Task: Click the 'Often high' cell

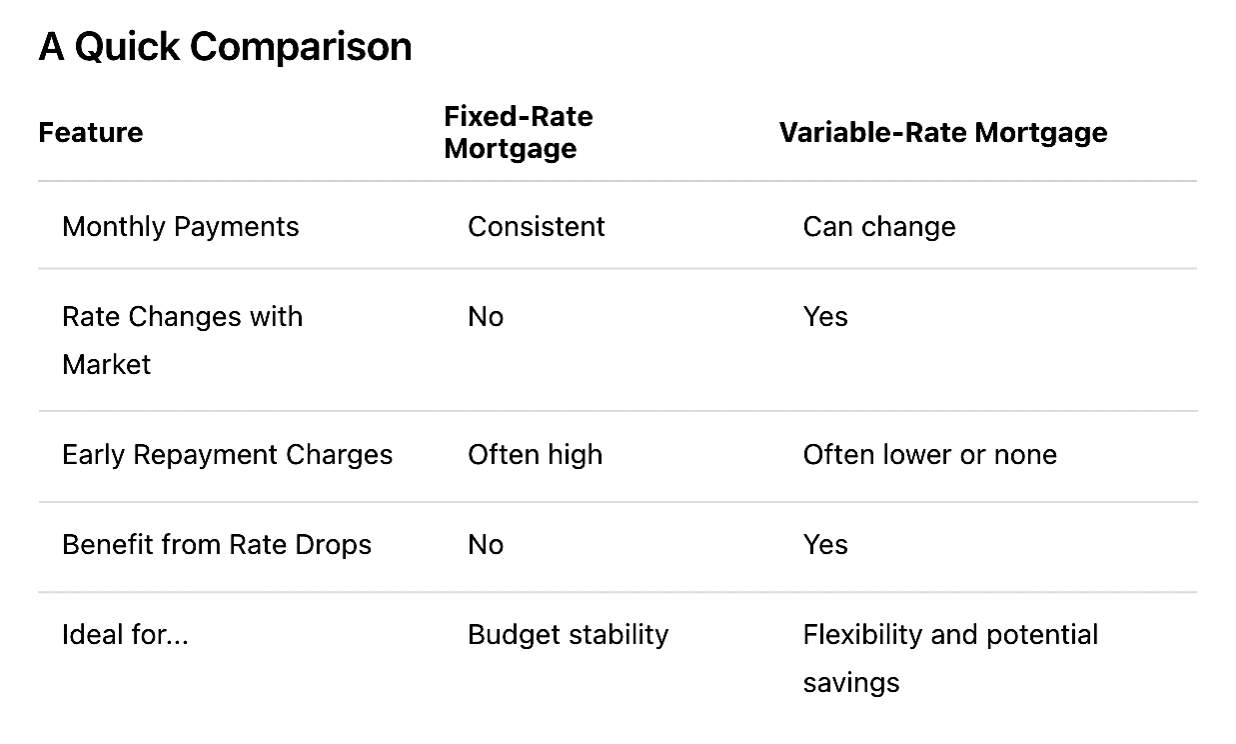Action: click(535, 455)
